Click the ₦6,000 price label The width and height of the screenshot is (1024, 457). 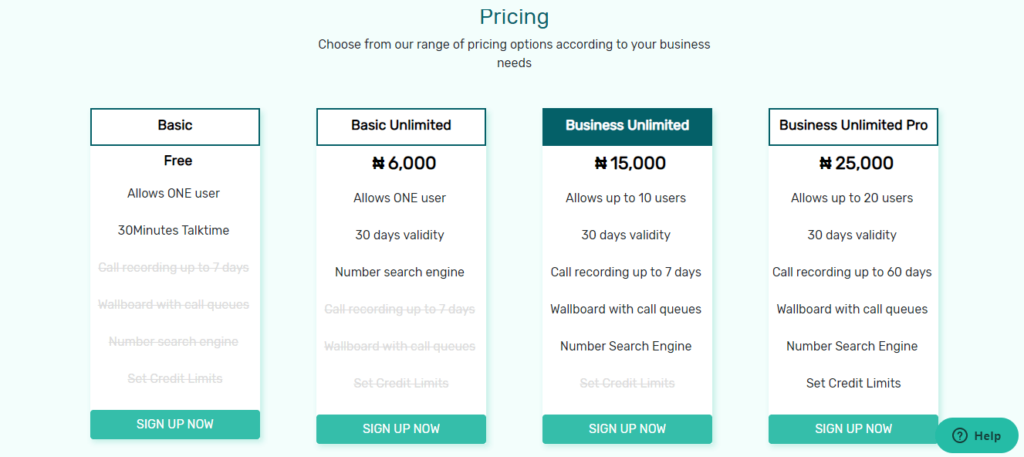coord(403,163)
